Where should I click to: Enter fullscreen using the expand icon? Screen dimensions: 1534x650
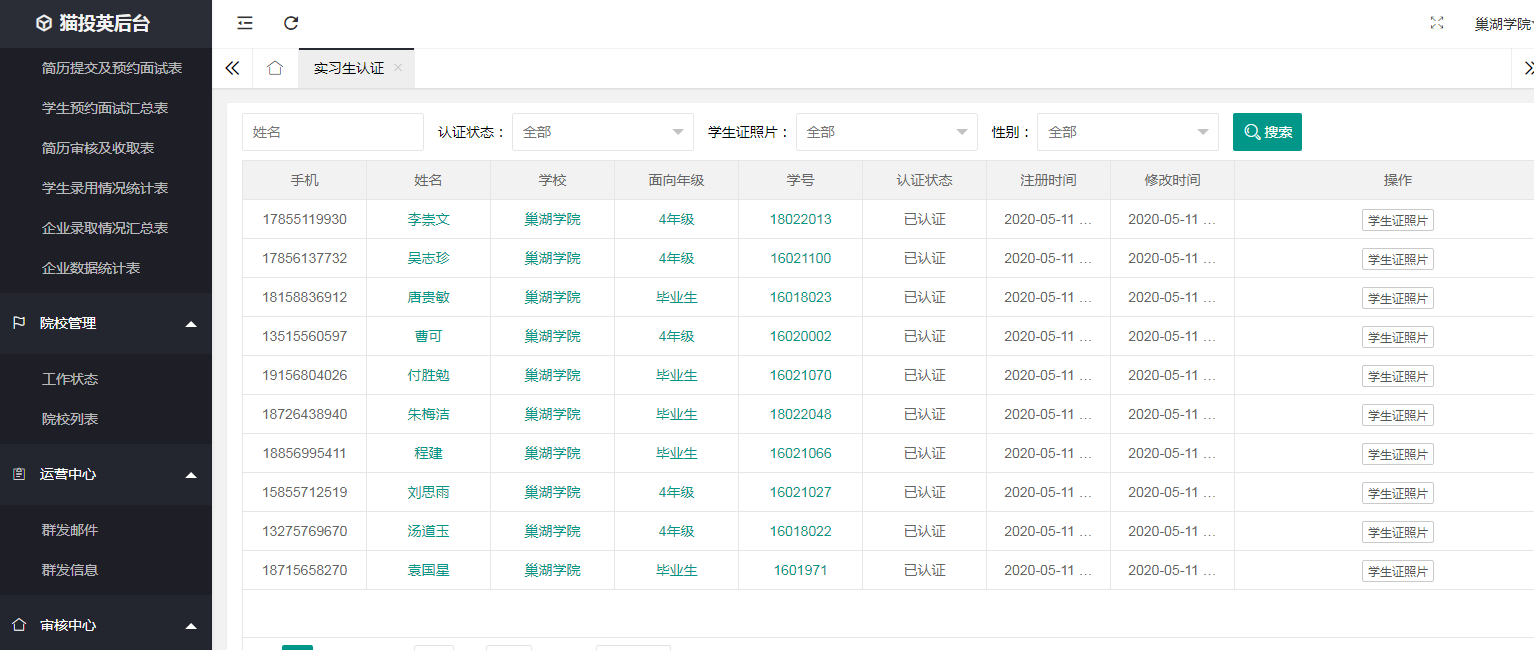(1437, 23)
